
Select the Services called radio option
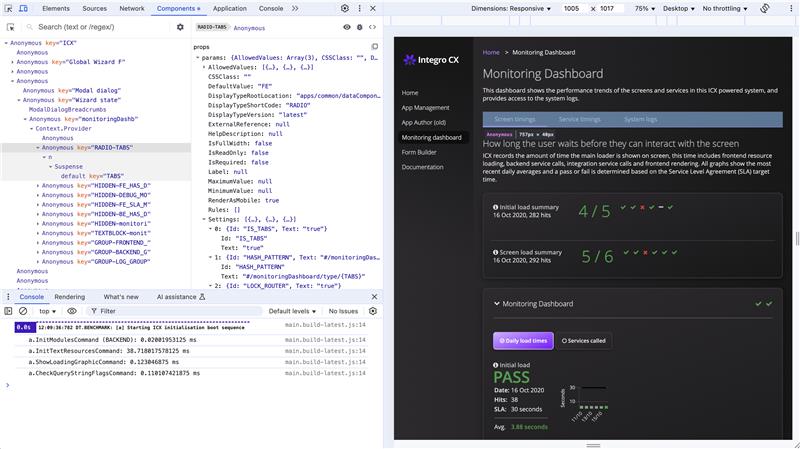click(x=583, y=340)
